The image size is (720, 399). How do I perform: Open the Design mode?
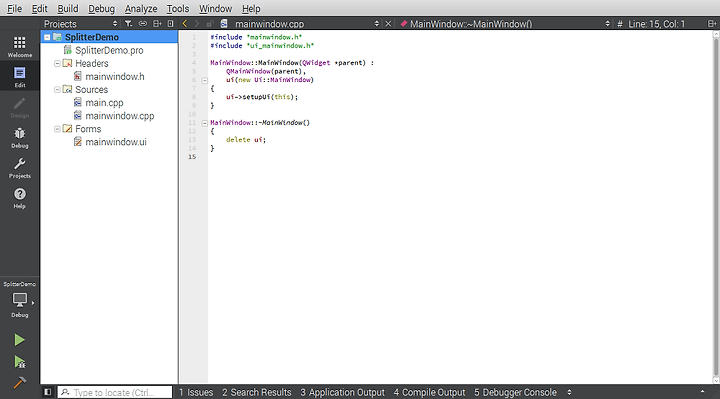click(20, 107)
